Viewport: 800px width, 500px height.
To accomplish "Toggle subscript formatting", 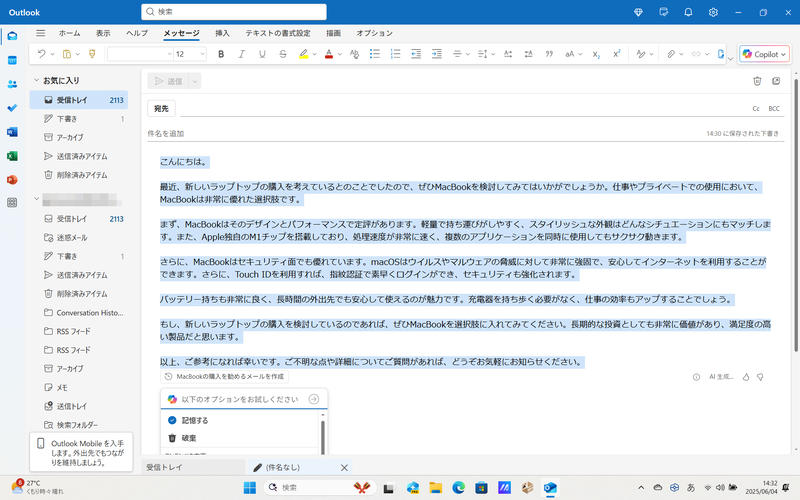I will (x=596, y=54).
